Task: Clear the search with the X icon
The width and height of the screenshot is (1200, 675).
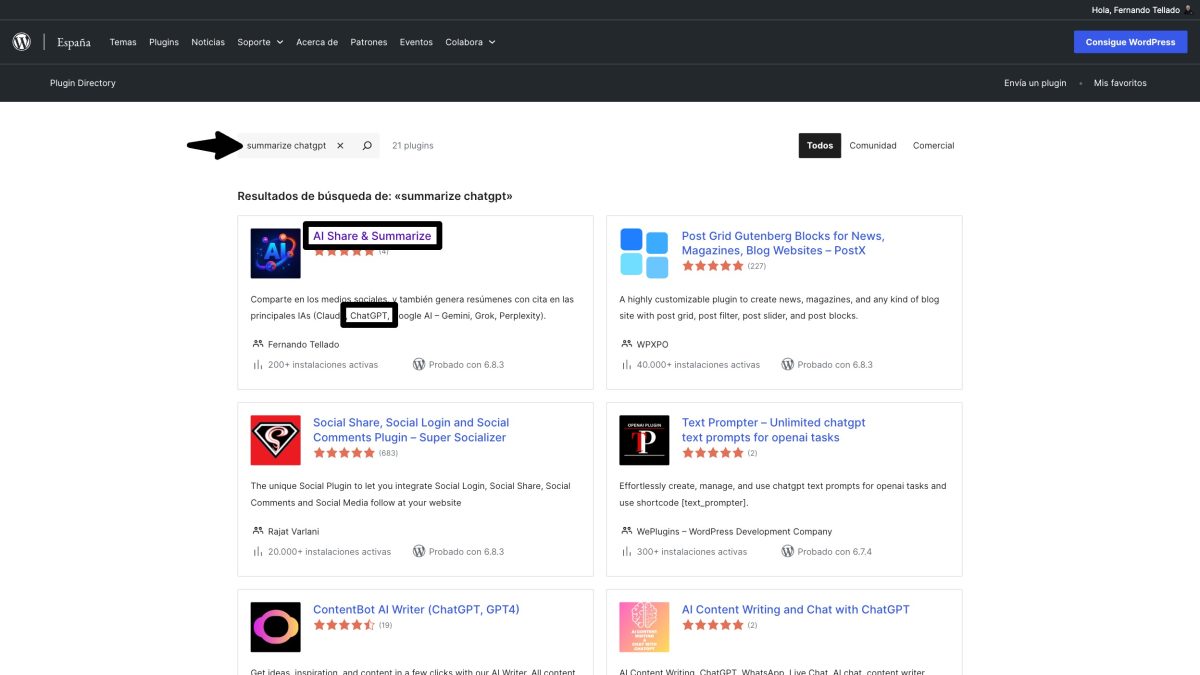Action: point(341,145)
